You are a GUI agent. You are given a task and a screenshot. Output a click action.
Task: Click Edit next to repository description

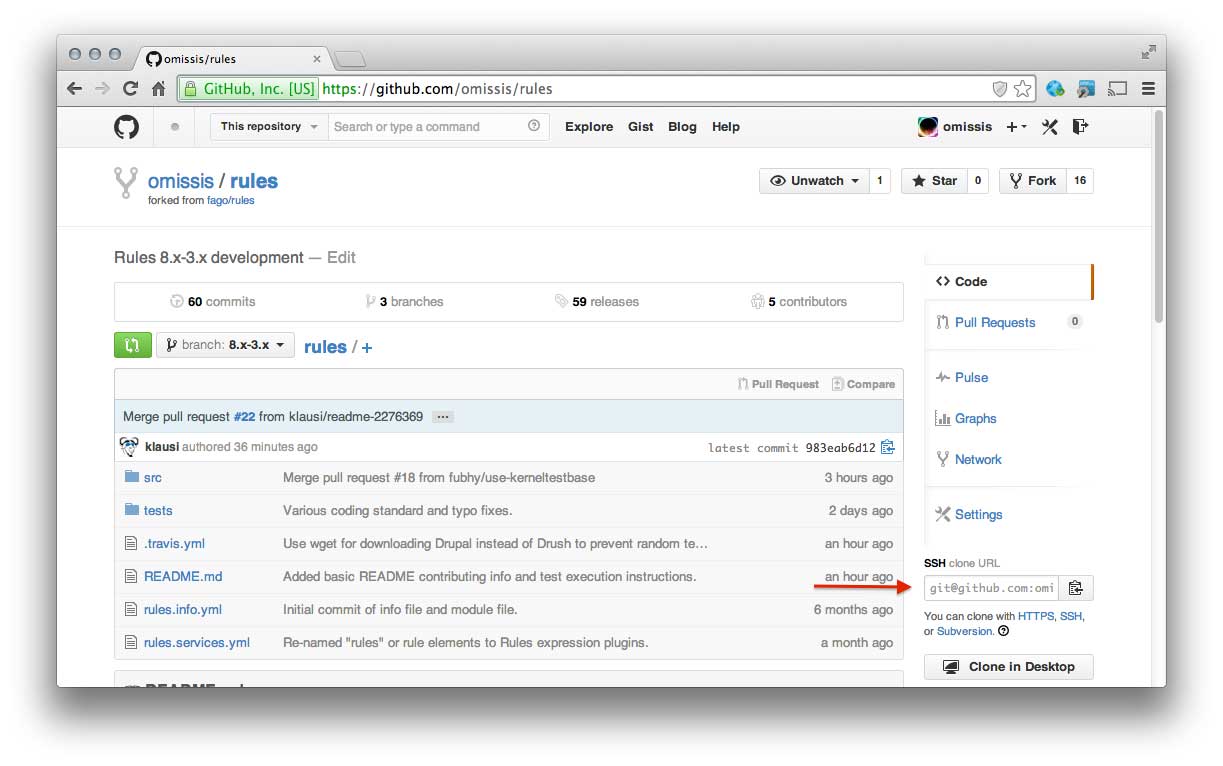[341, 257]
